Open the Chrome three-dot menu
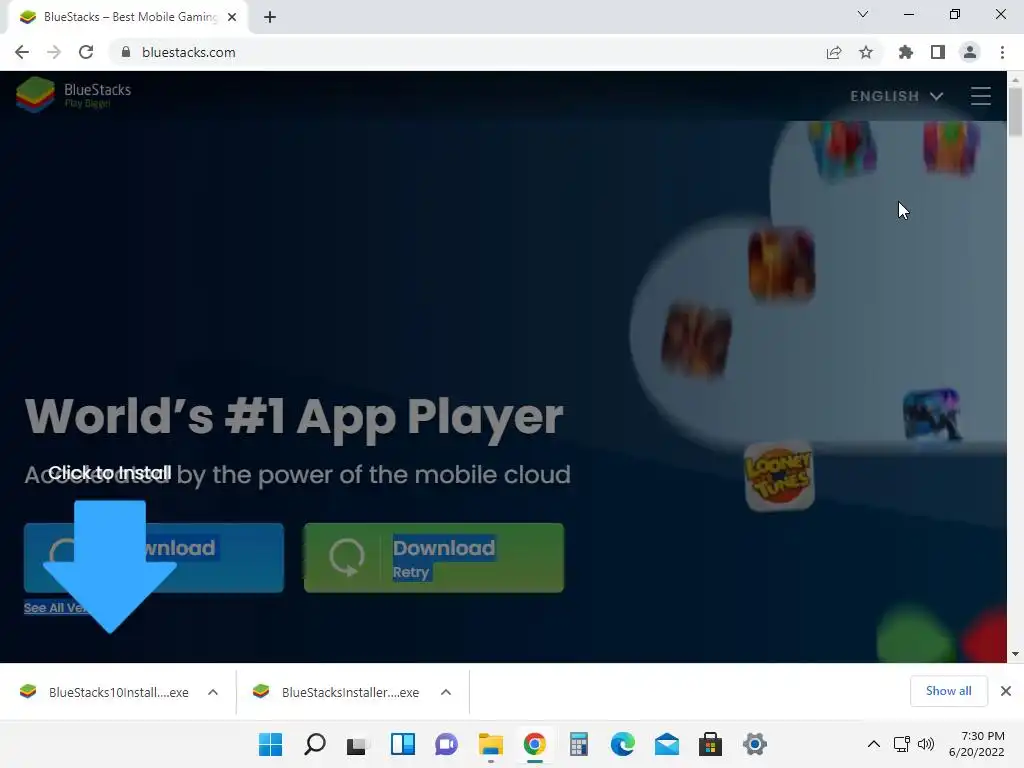 1002,52
